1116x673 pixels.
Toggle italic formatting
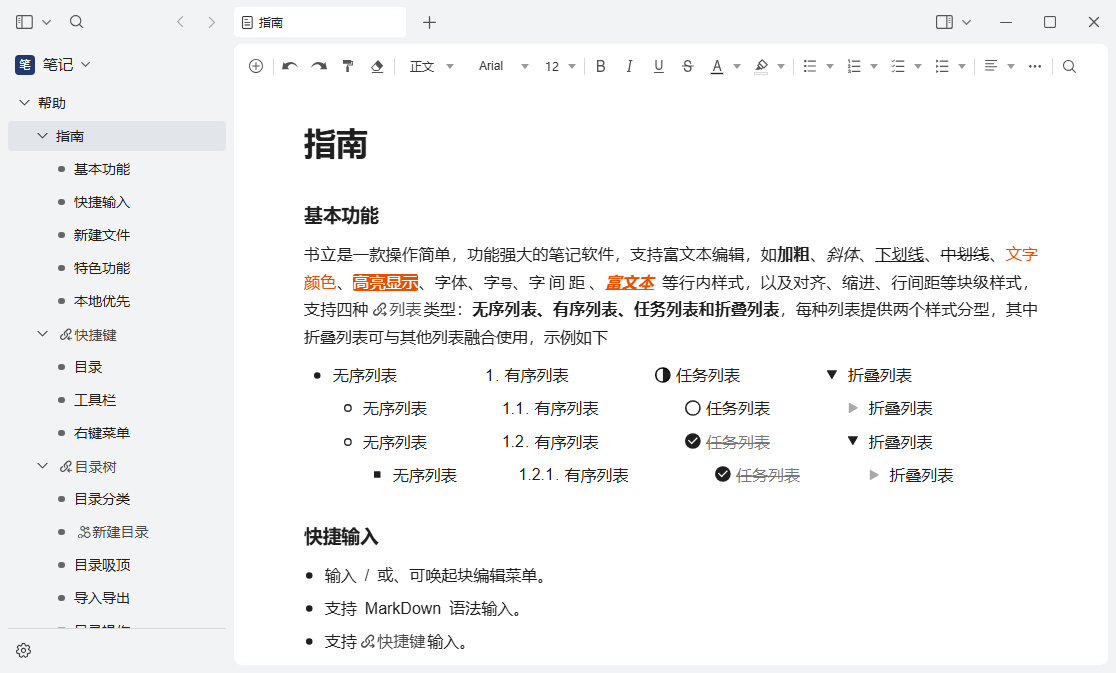[x=629, y=65]
